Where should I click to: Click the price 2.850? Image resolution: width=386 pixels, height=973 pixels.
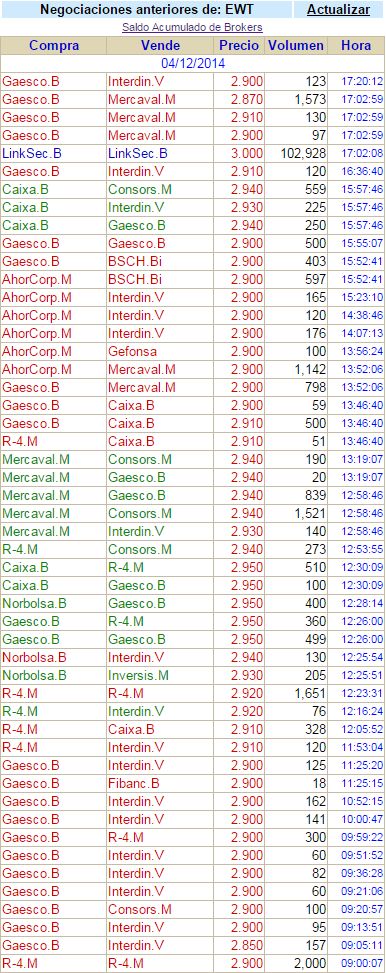[x=247, y=945]
